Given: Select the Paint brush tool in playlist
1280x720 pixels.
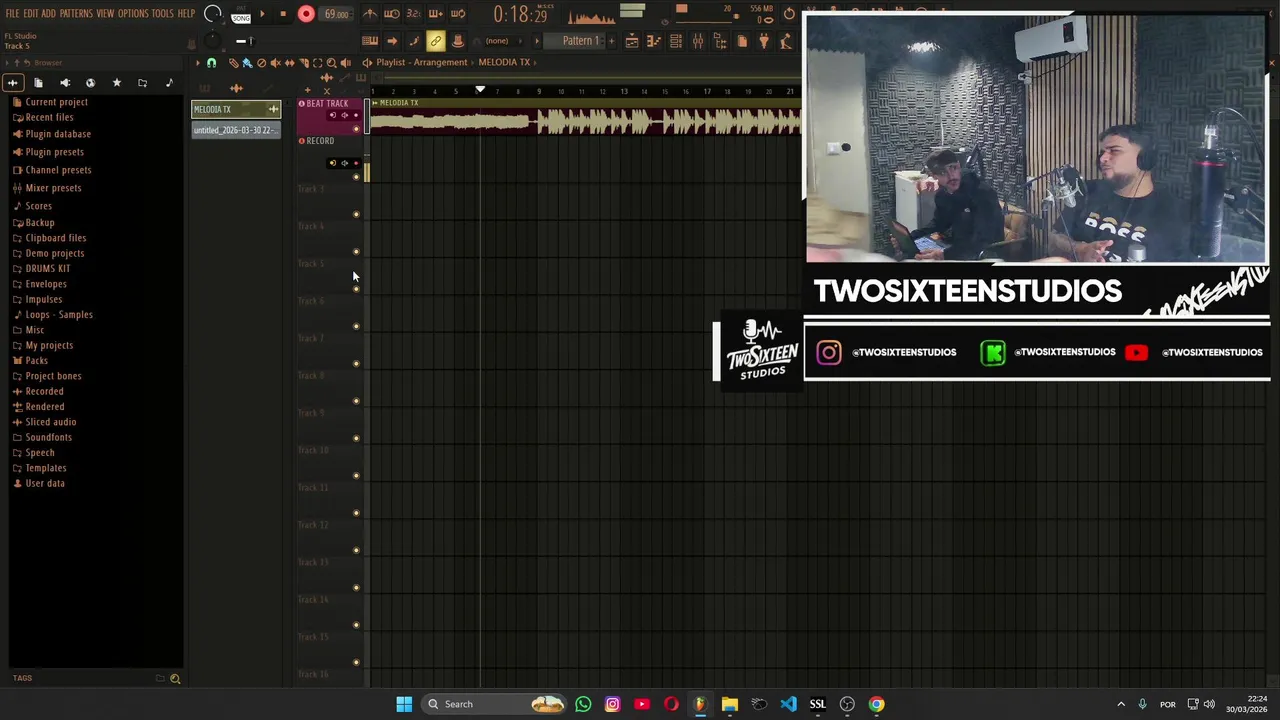Looking at the screenshot, I should coord(247,63).
